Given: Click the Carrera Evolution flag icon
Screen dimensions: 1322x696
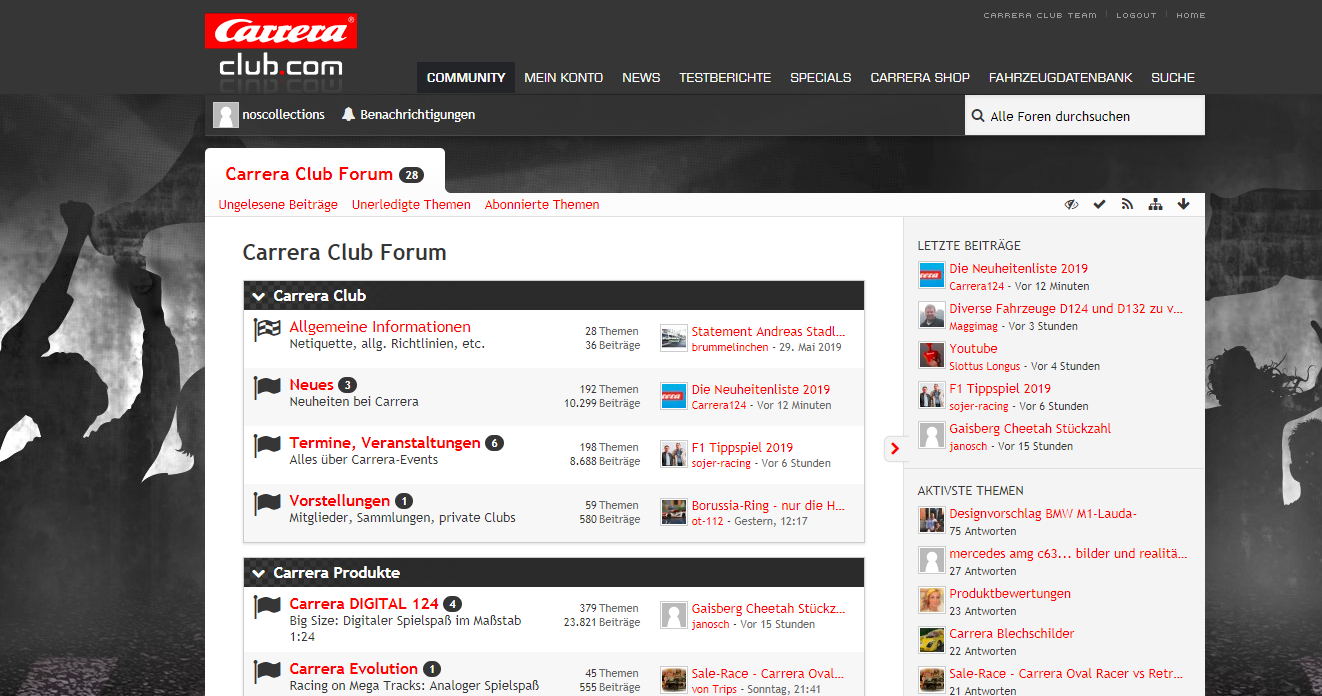Looking at the screenshot, I should pos(268,672).
